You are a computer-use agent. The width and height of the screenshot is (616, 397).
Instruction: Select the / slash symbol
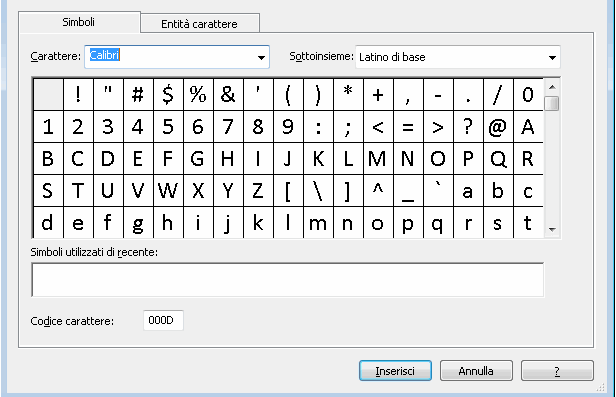click(x=498, y=95)
